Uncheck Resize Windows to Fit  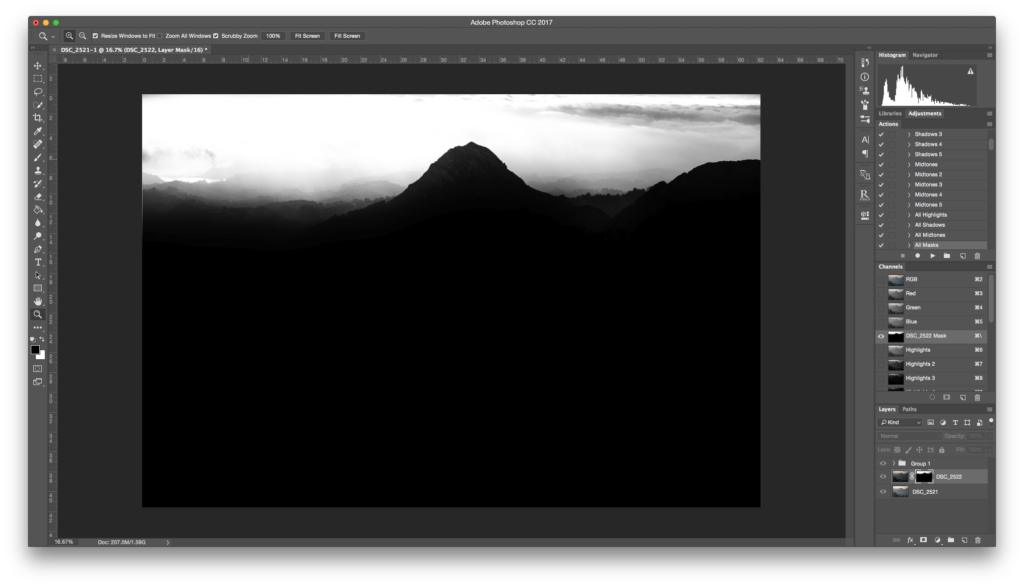pos(94,35)
